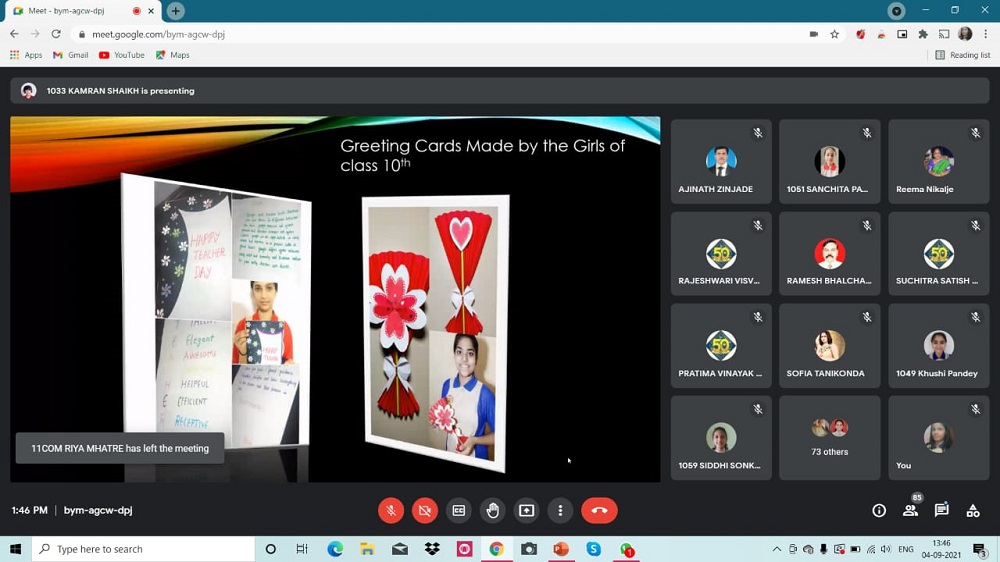The image size is (1000, 562).
Task: Show the participants list (85)
Action: (x=910, y=510)
